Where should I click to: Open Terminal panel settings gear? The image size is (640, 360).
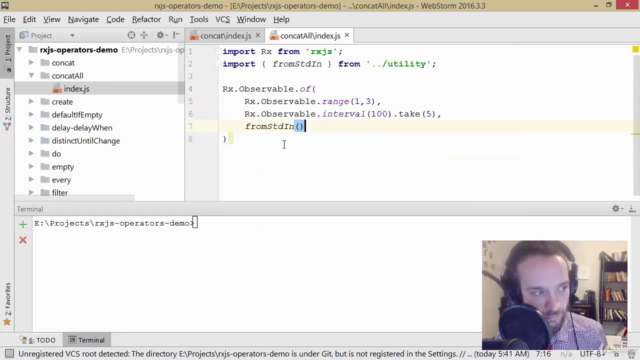coord(616,209)
